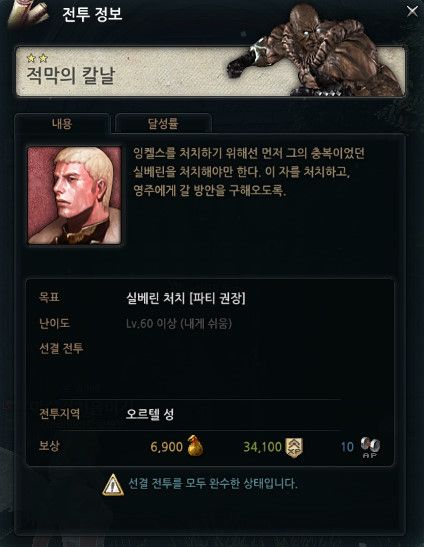Click the AP silver rings icon
This screenshot has width=424, height=547.
click(370, 447)
